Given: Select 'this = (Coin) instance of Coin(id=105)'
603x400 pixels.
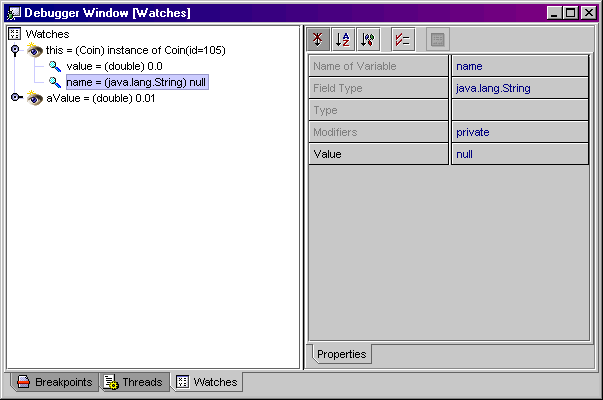Looking at the screenshot, I should click(136, 50).
